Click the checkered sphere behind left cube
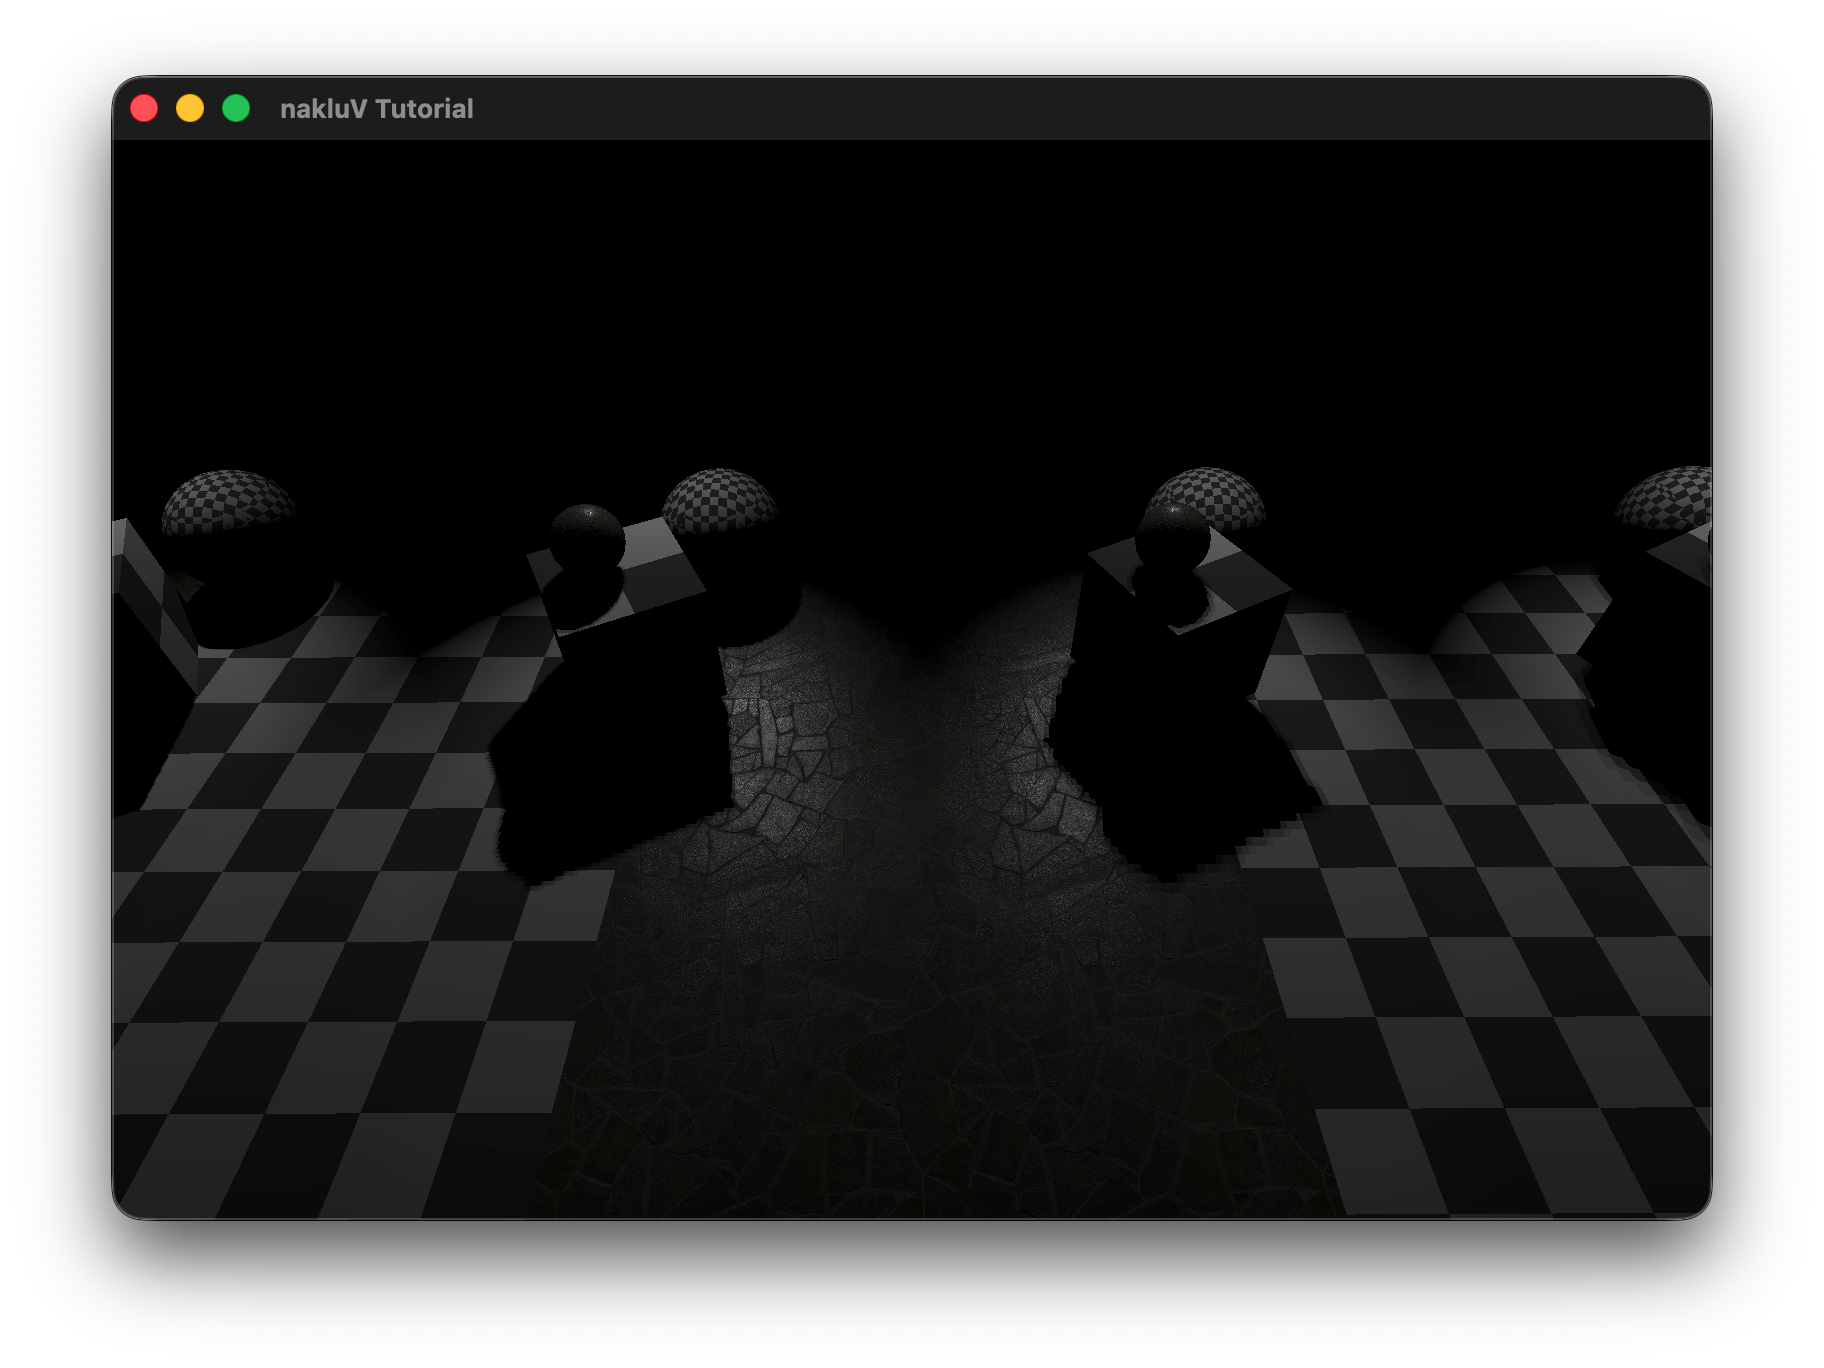 coord(720,500)
